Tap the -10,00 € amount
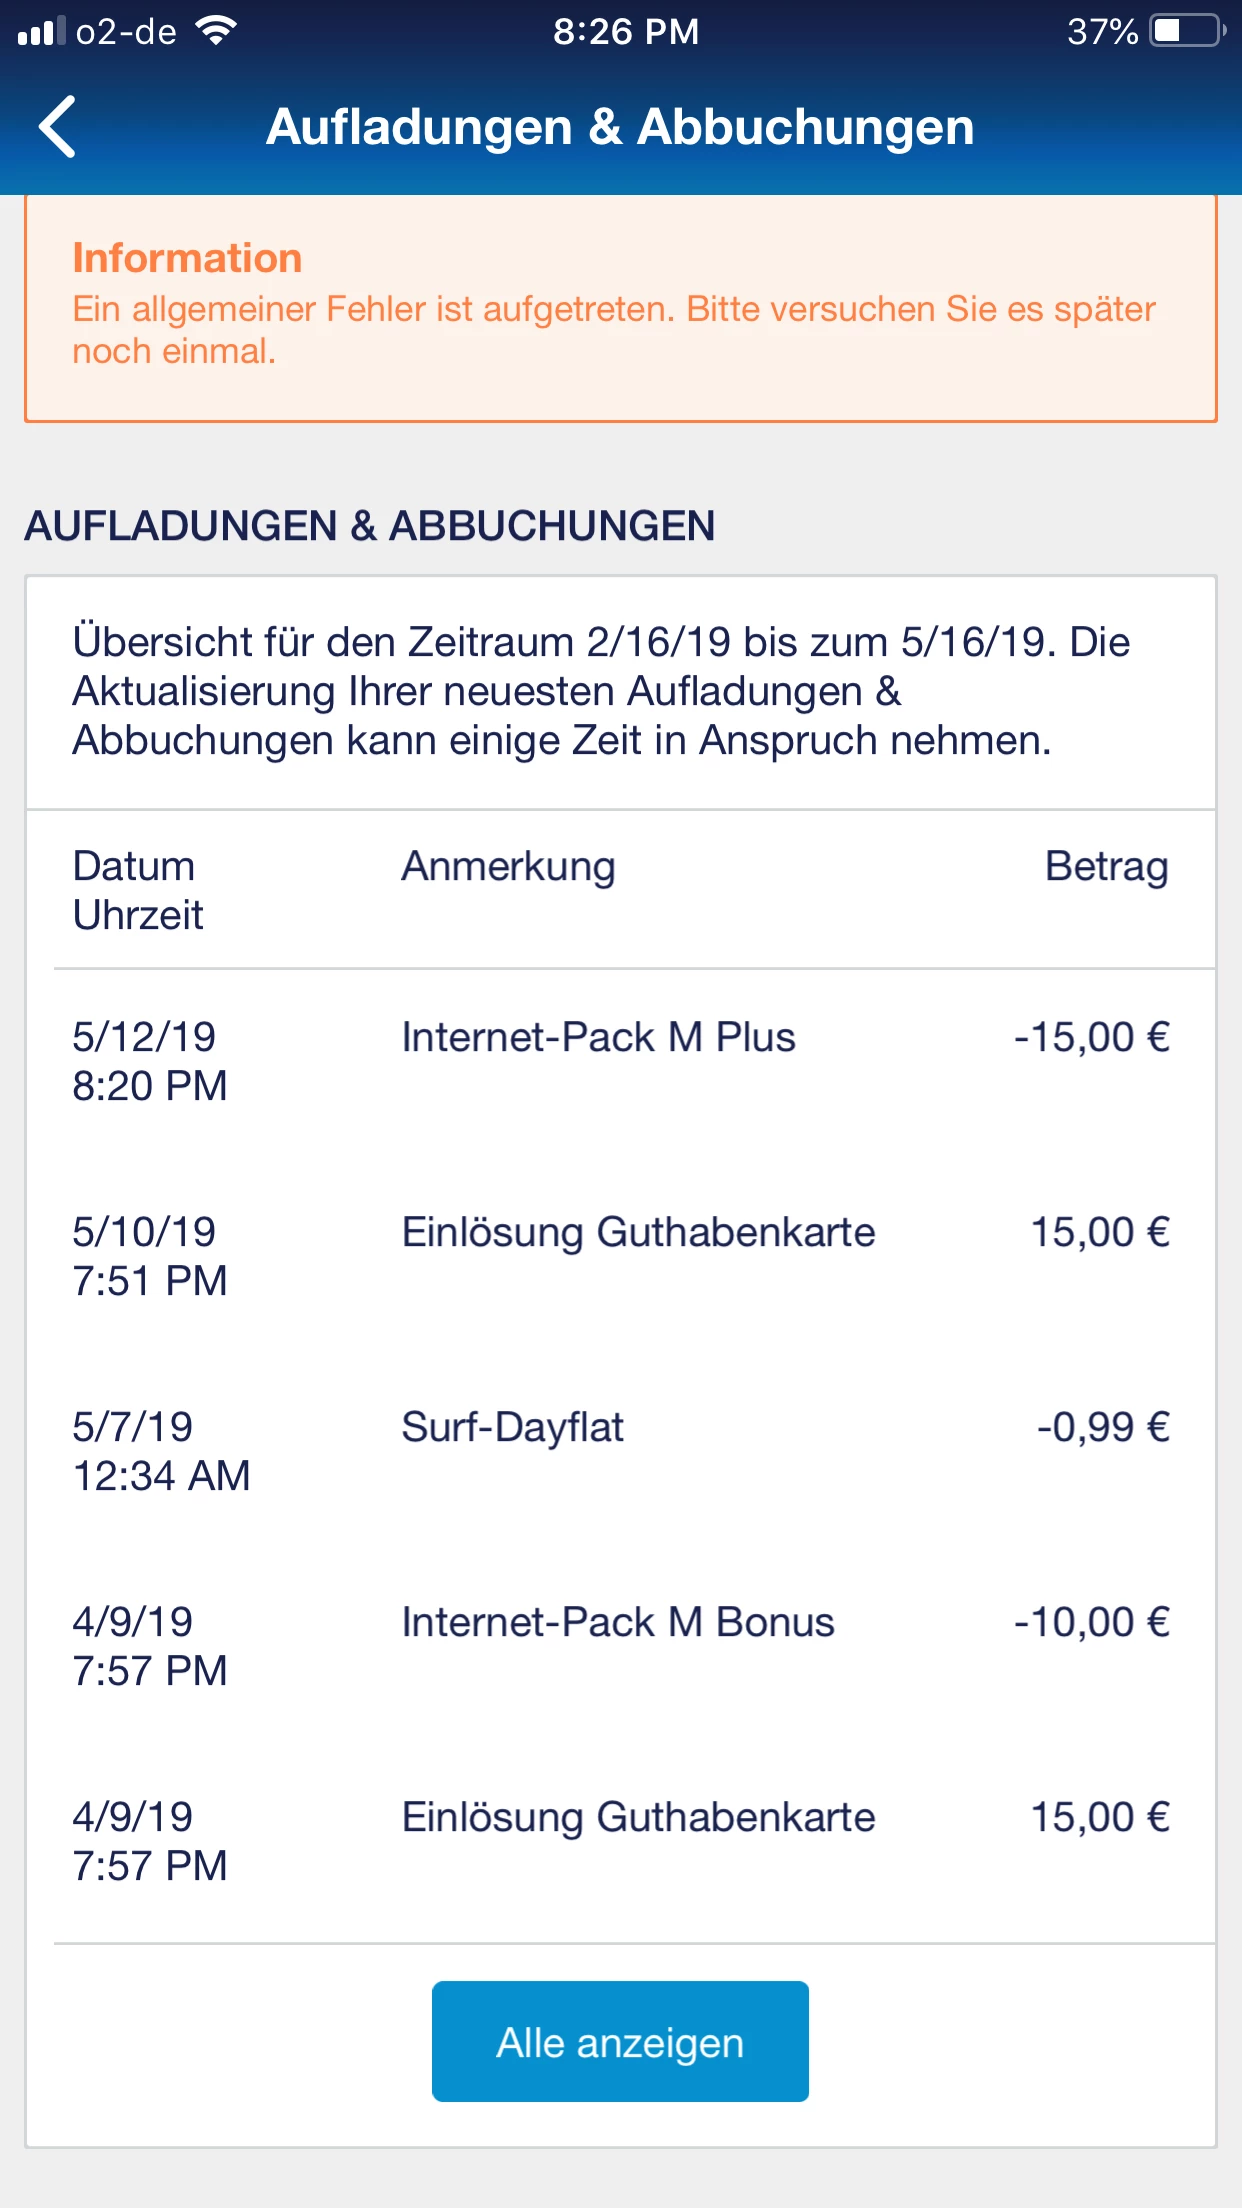1242x2208 pixels. [1091, 1623]
